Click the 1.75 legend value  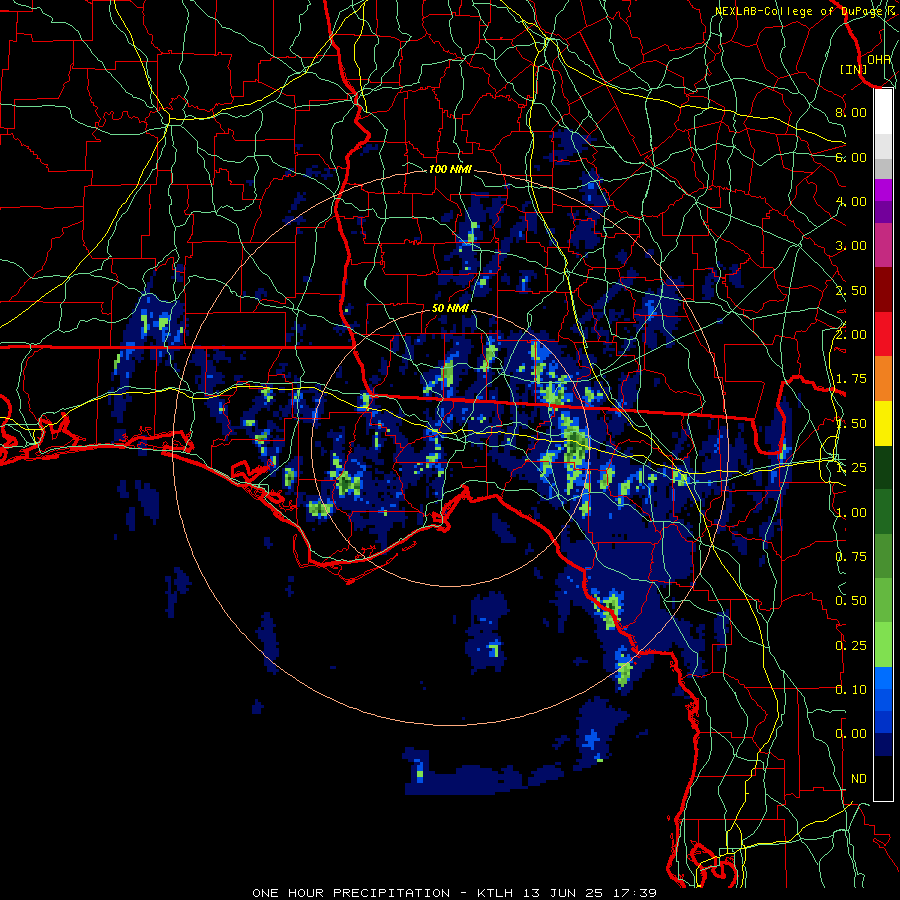coord(851,379)
